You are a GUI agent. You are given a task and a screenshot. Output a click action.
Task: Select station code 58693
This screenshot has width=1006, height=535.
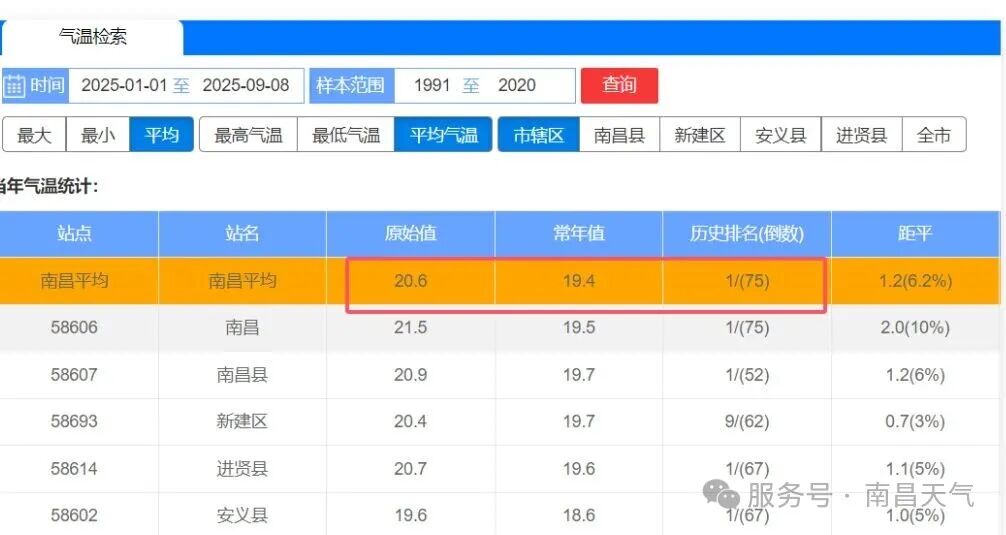[74, 421]
